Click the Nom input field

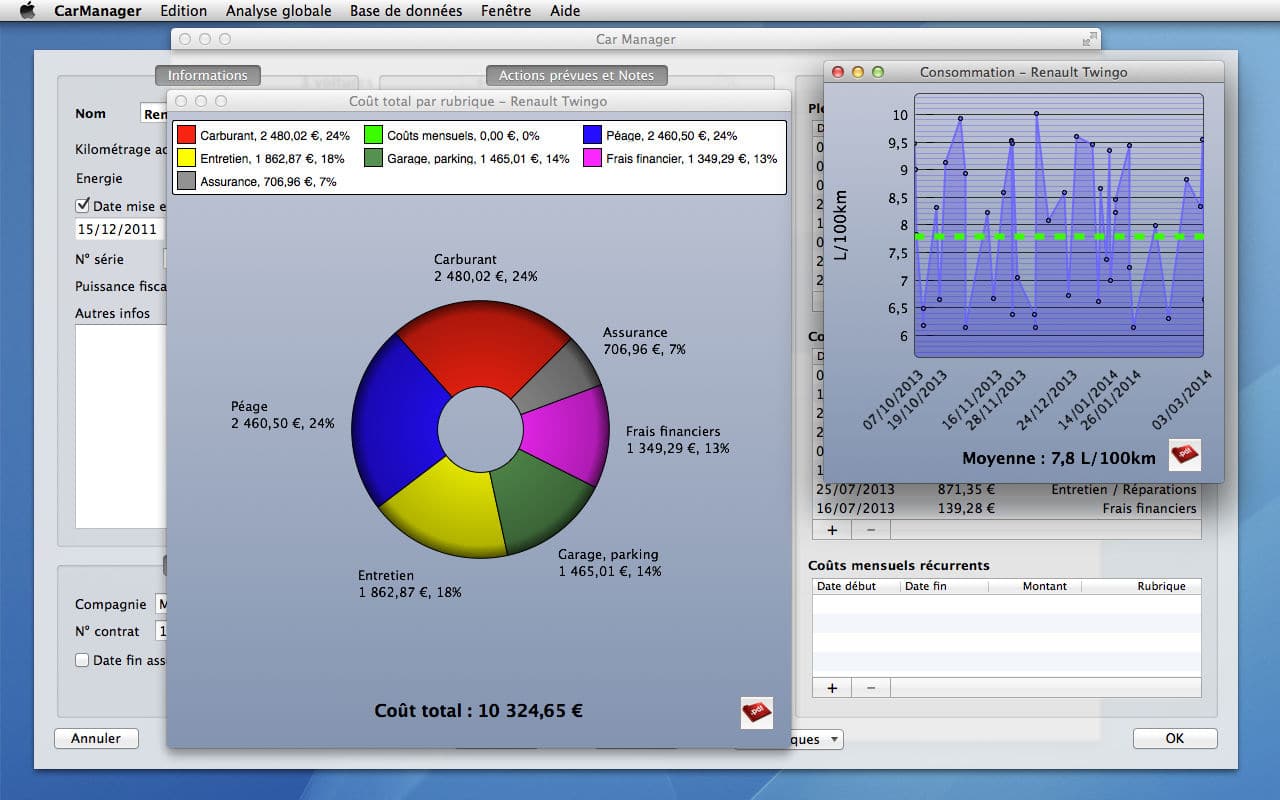point(154,114)
